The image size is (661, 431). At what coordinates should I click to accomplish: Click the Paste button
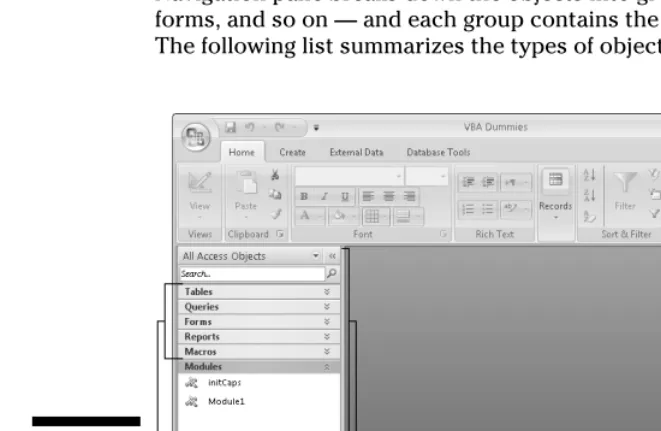point(246,194)
